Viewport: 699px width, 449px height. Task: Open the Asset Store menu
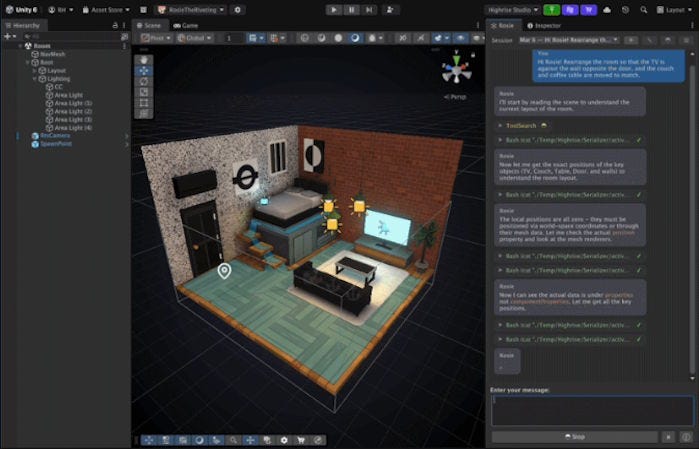click(106, 10)
